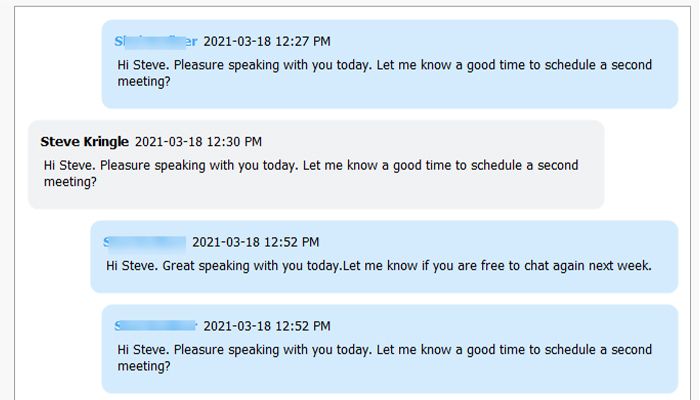Click blurred sender name in the bottom bubble
Viewport: 700px width, 400px height.
(156, 326)
